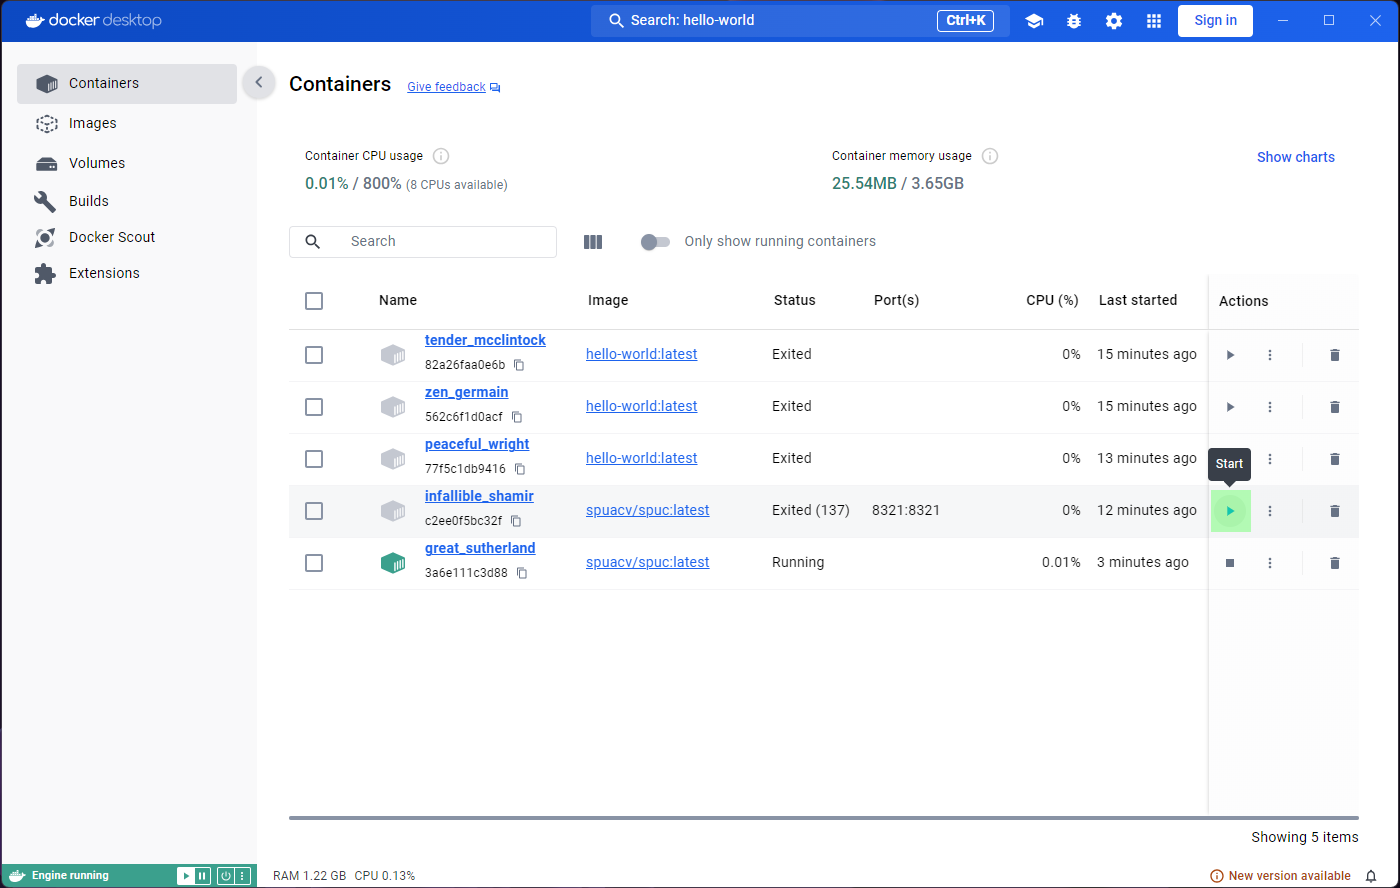Open the infallible_shamir container name link
The height and width of the screenshot is (888, 1400).
(479, 496)
